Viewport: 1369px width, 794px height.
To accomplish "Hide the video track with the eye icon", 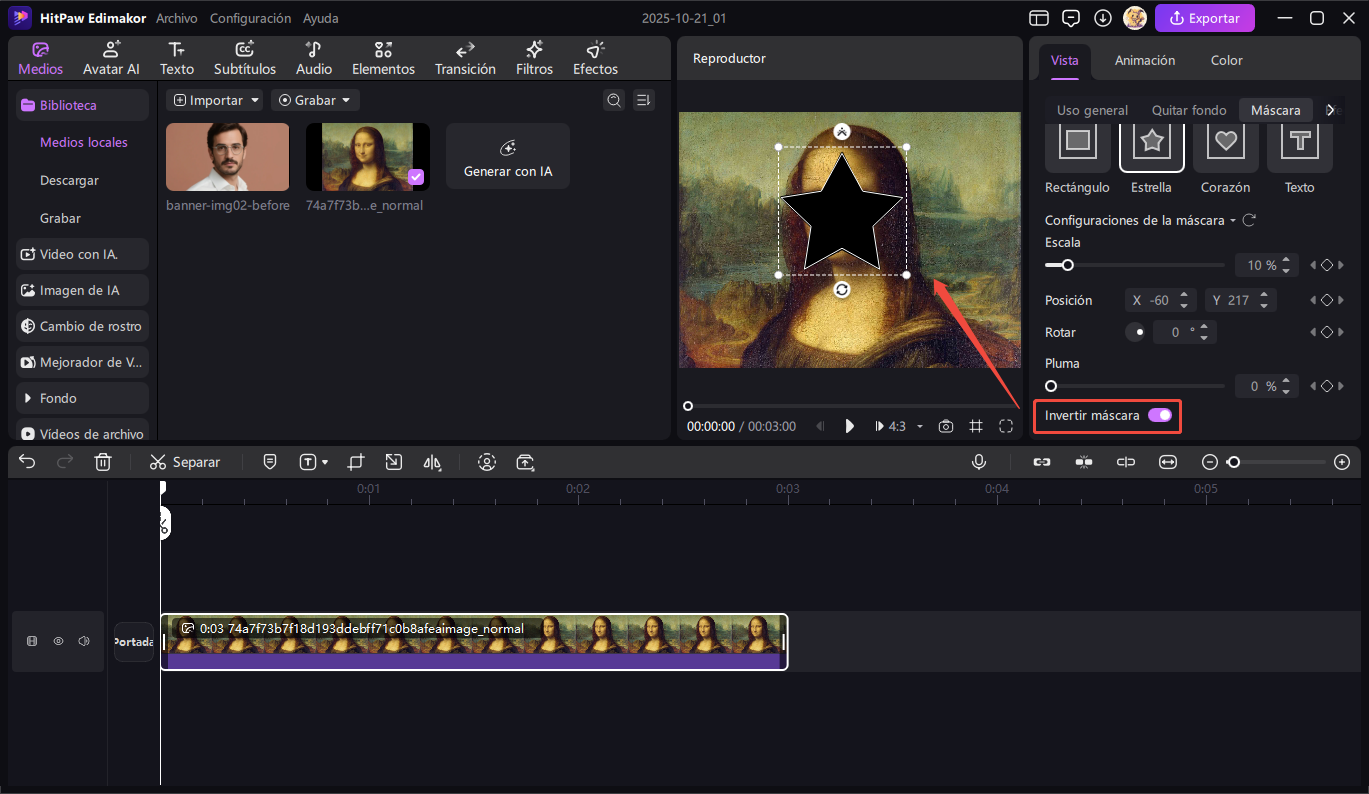I will tap(58, 641).
